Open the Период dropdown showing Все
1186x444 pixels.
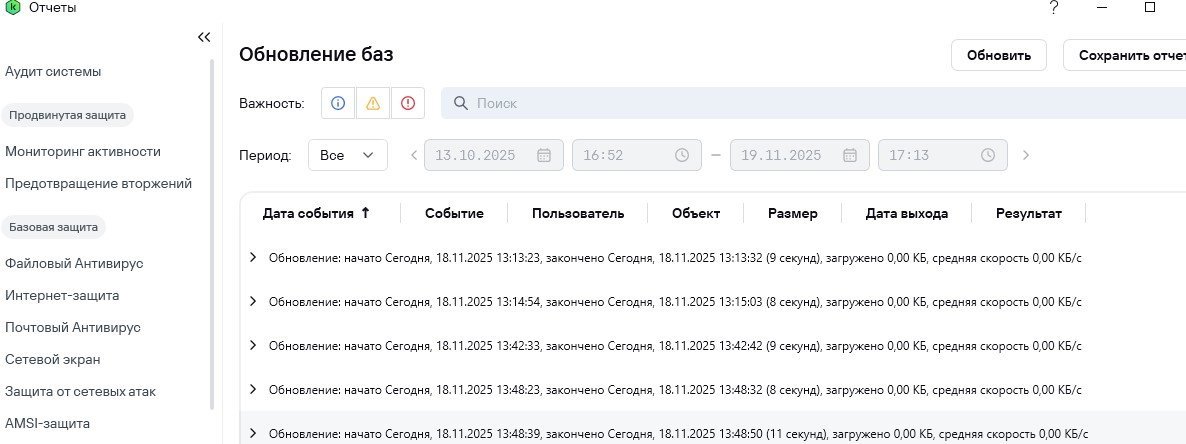[x=347, y=155]
